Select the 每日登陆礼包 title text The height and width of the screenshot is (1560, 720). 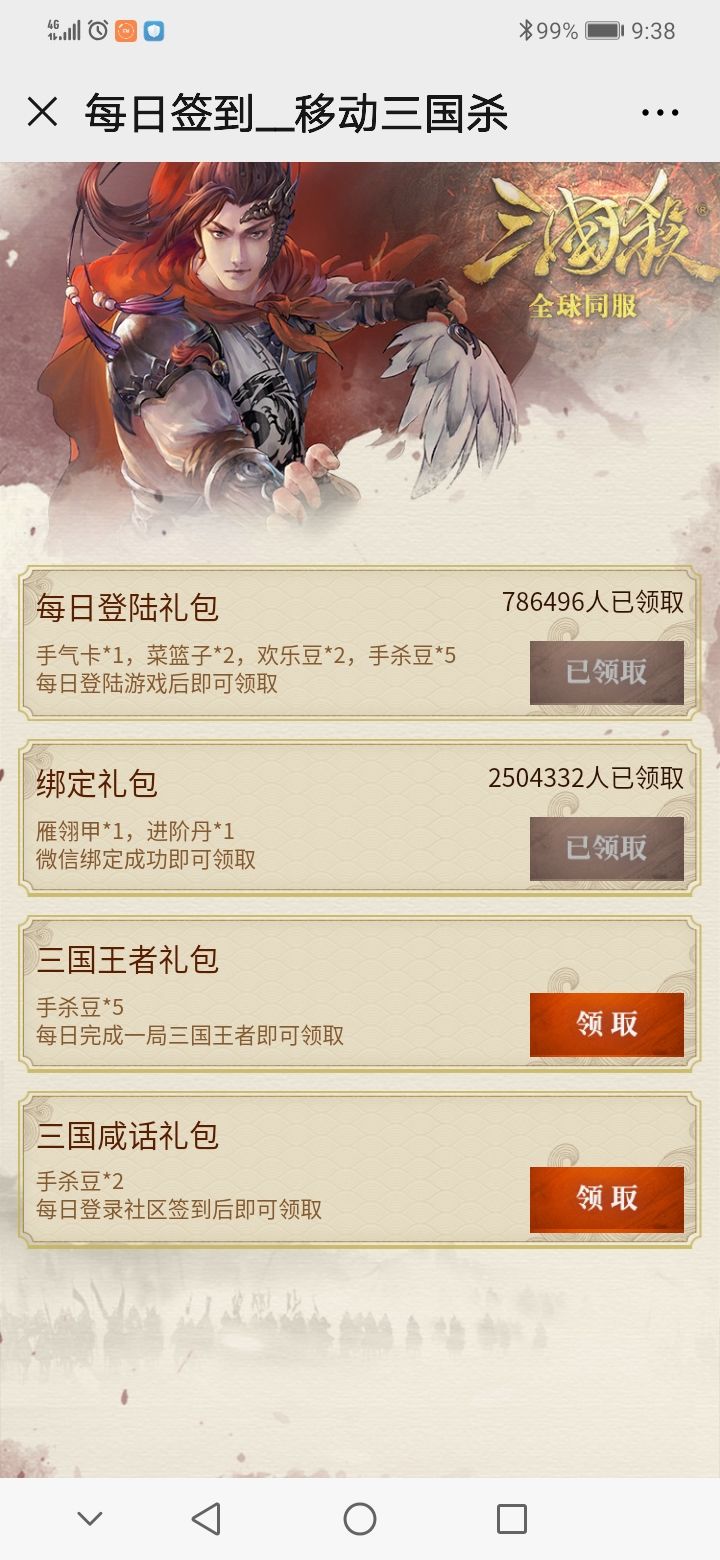click(127, 608)
